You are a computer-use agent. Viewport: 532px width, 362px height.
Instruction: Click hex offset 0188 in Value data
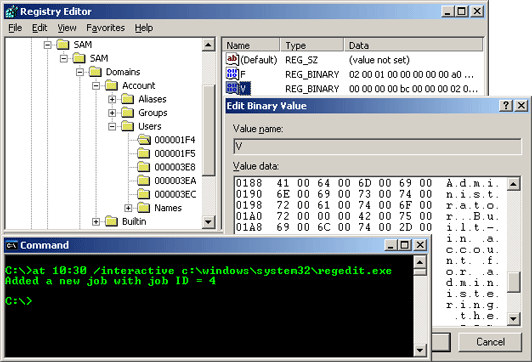(249, 183)
